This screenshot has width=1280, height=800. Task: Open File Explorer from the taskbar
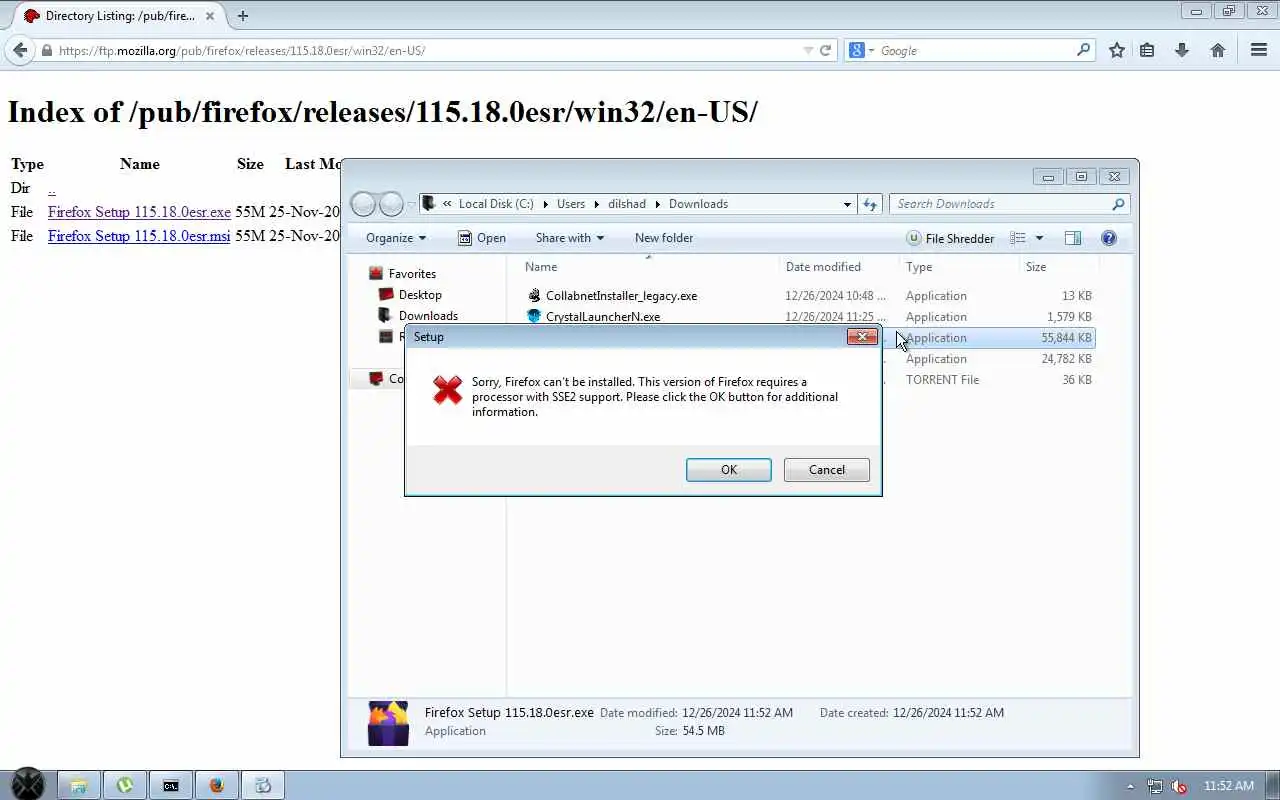[78, 785]
